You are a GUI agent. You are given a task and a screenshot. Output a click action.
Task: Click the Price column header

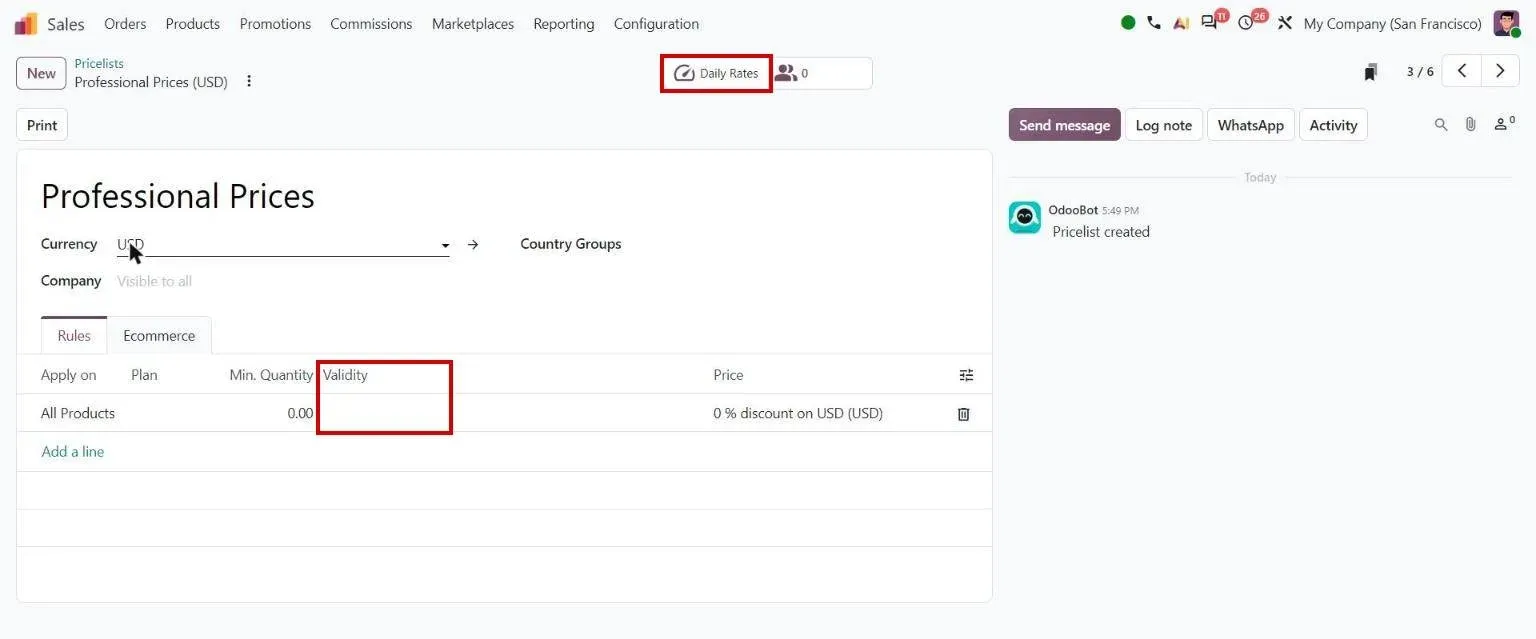[x=728, y=375]
